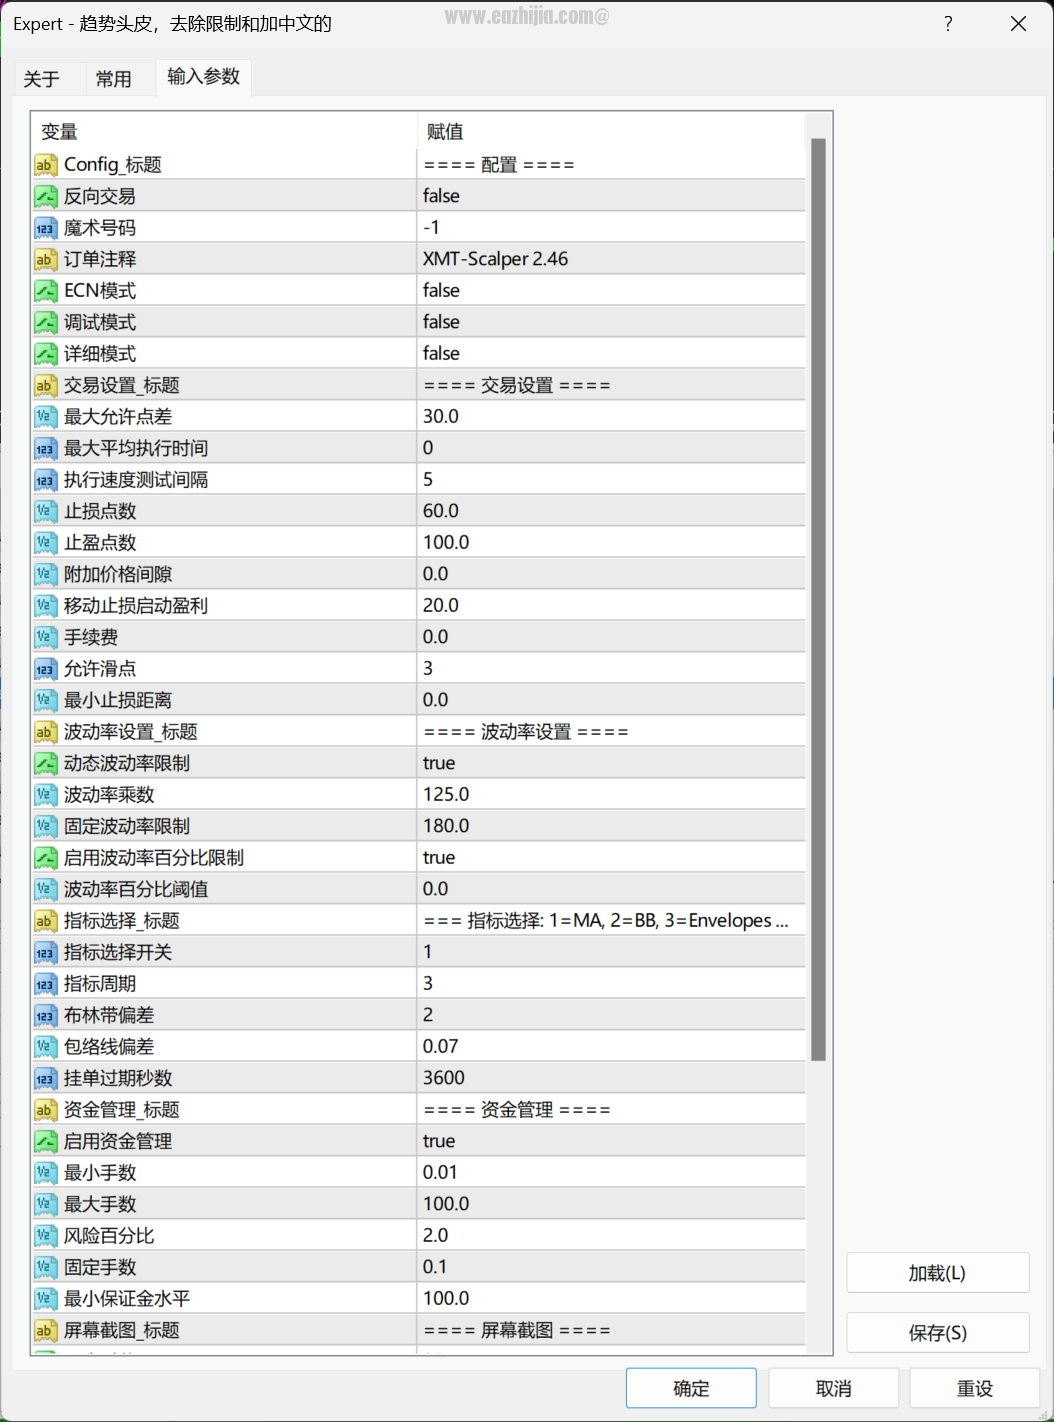The width and height of the screenshot is (1054, 1422).
Task: Select the 输入参数 tab
Action: (x=203, y=77)
